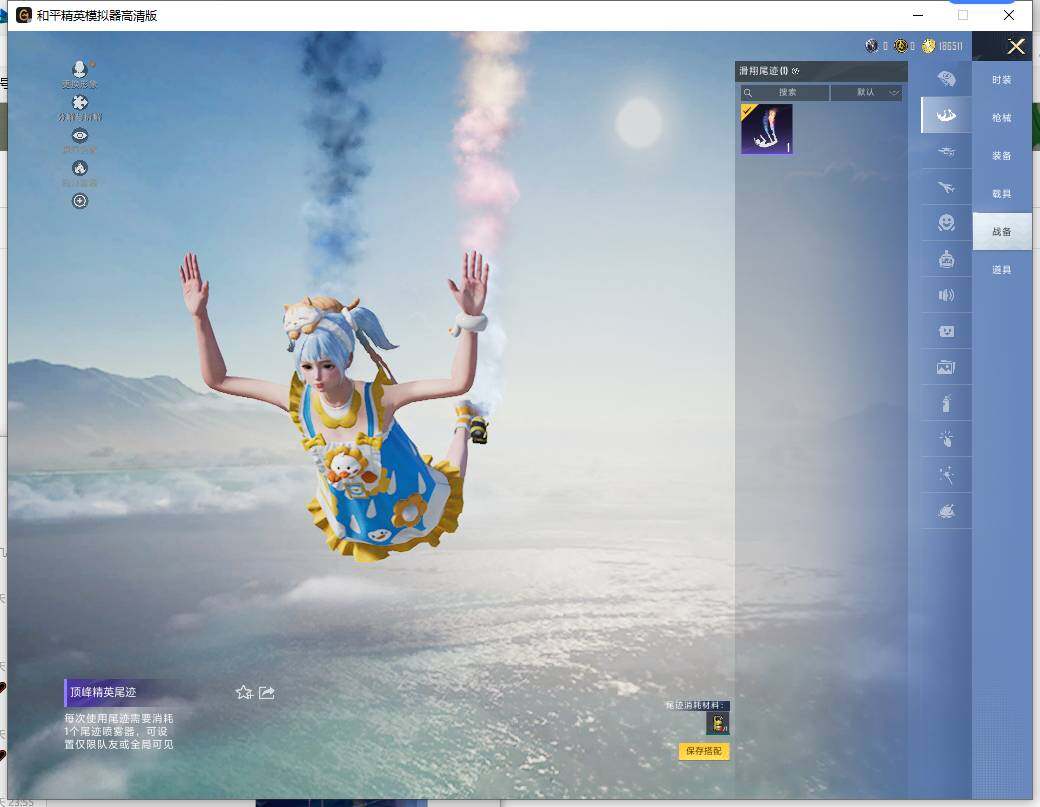Click the info icon beside 滑翔尾迹 title
This screenshot has width=1040, height=807.
coord(795,71)
